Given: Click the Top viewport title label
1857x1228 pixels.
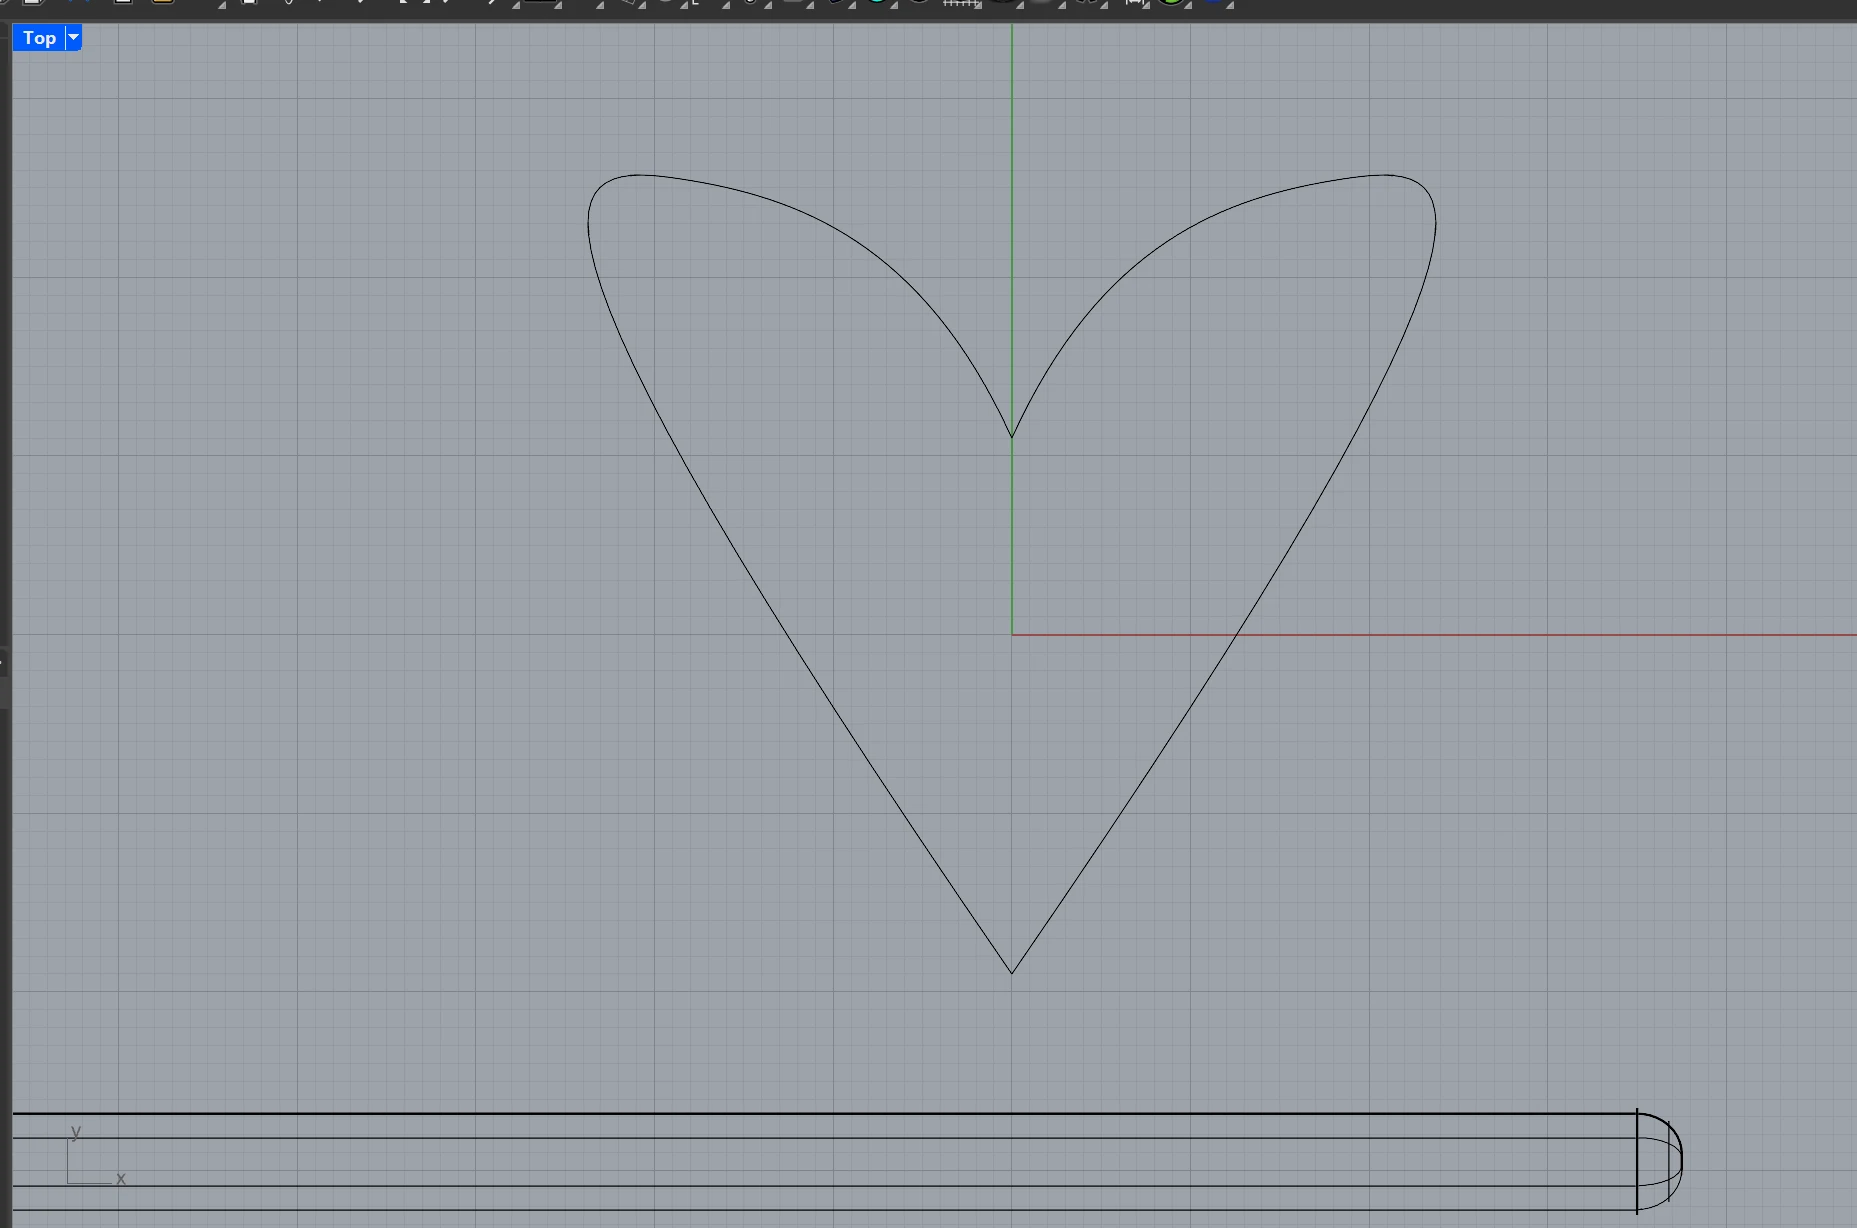Looking at the screenshot, I should 39,38.
